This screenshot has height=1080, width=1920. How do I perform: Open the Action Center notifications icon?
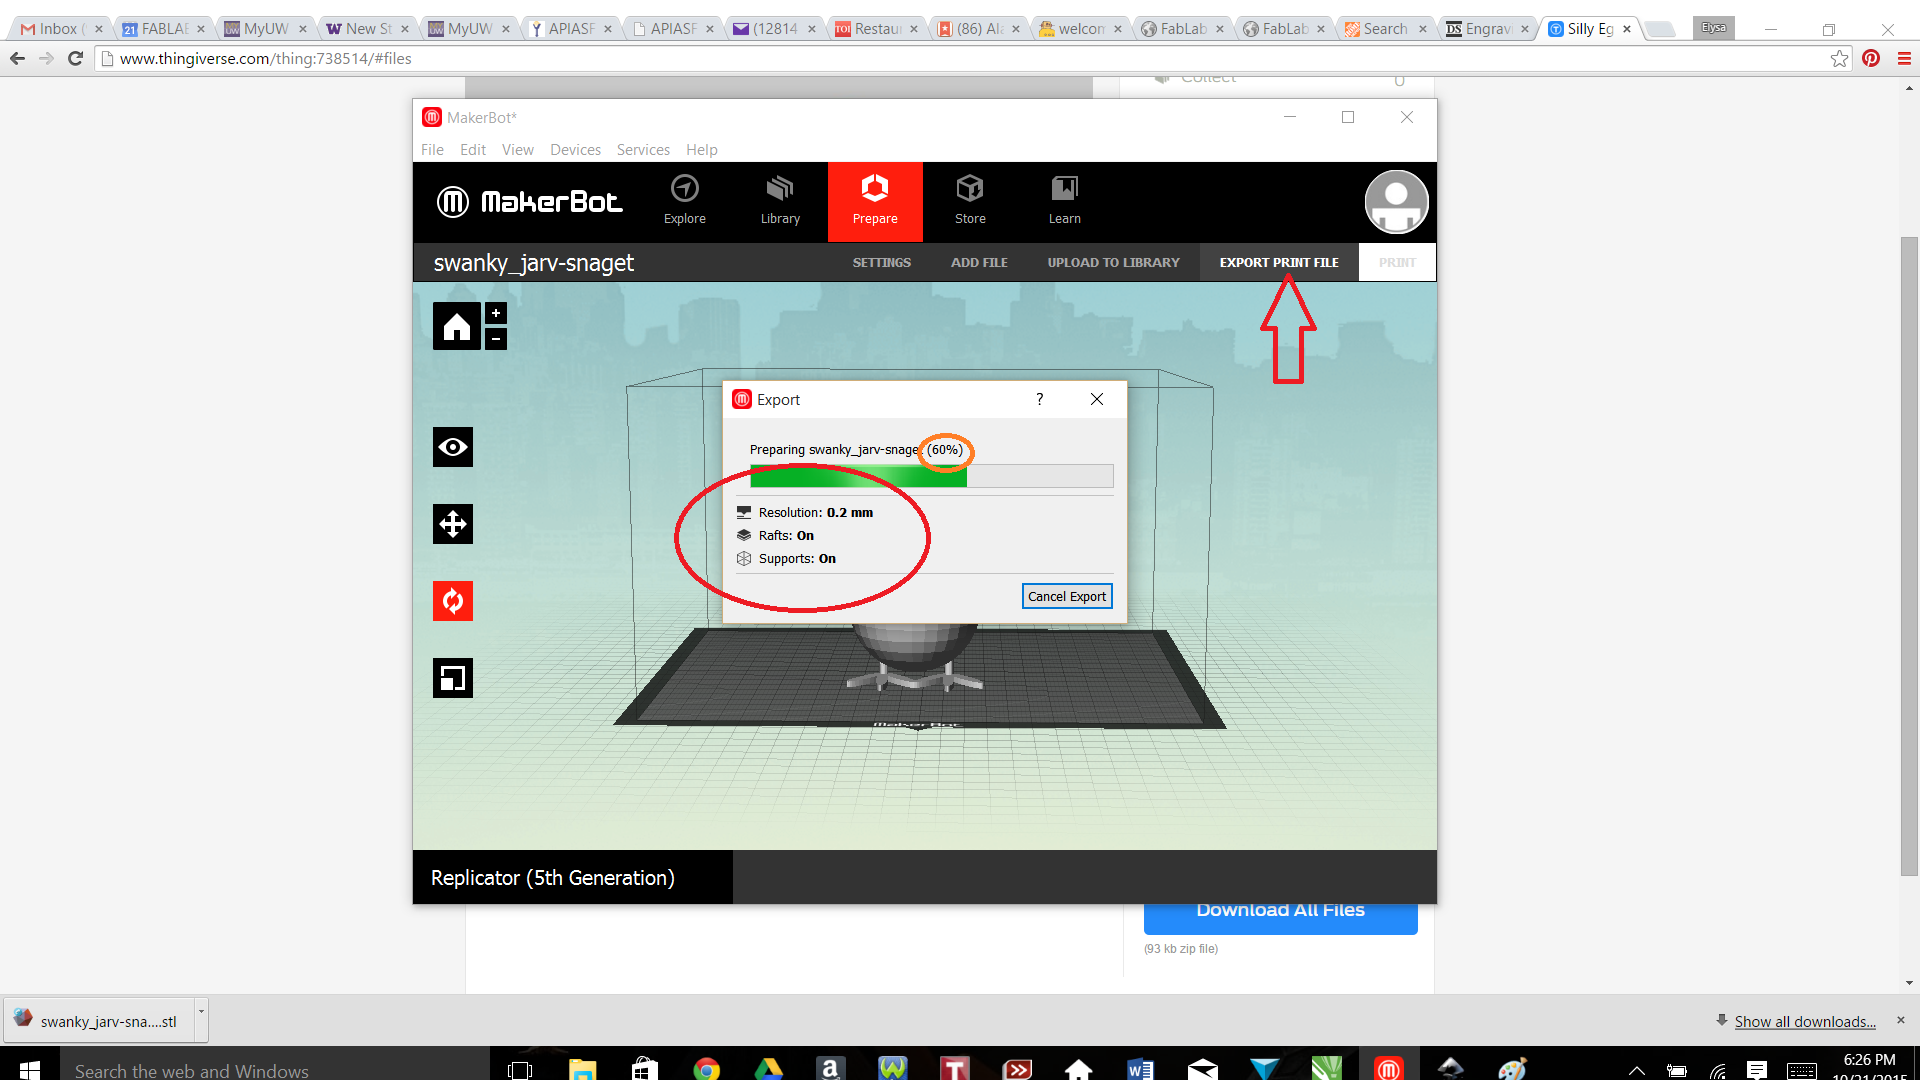[1757, 1070]
